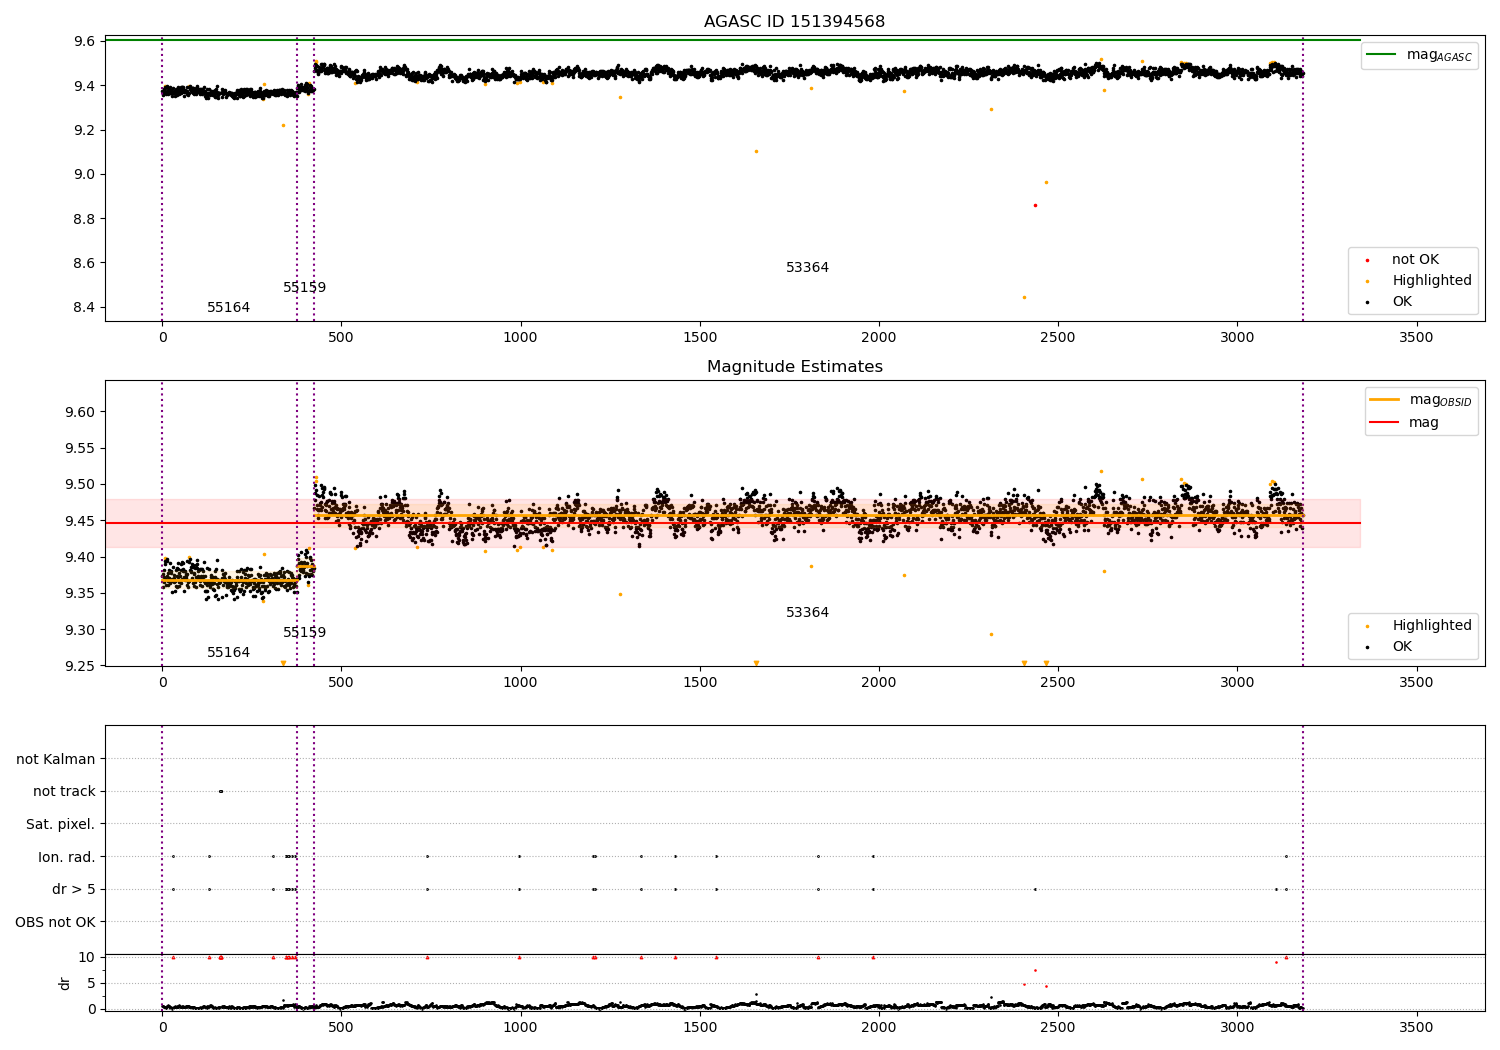Select label 55164 in the Magnitude Estimates plot

point(228,653)
